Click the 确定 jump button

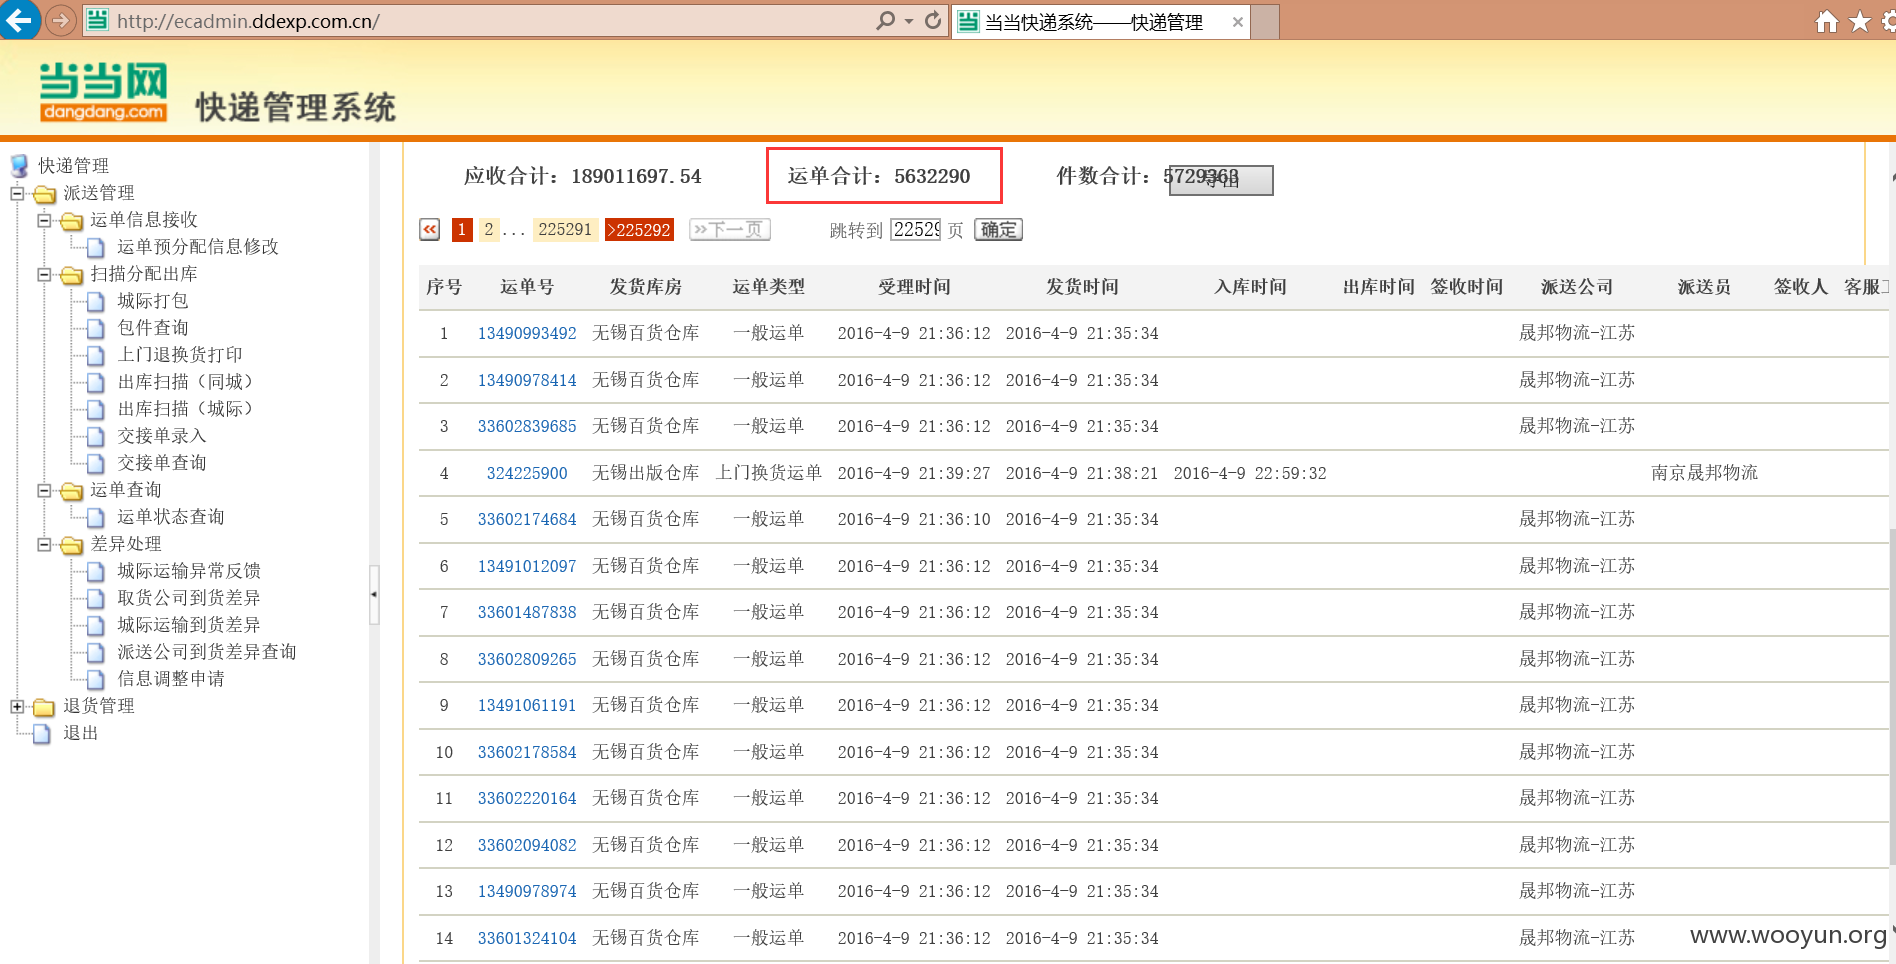(x=999, y=230)
